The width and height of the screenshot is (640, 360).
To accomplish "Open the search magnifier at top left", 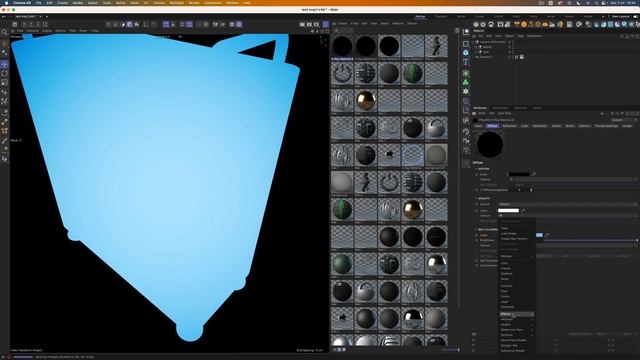I will pos(4,32).
